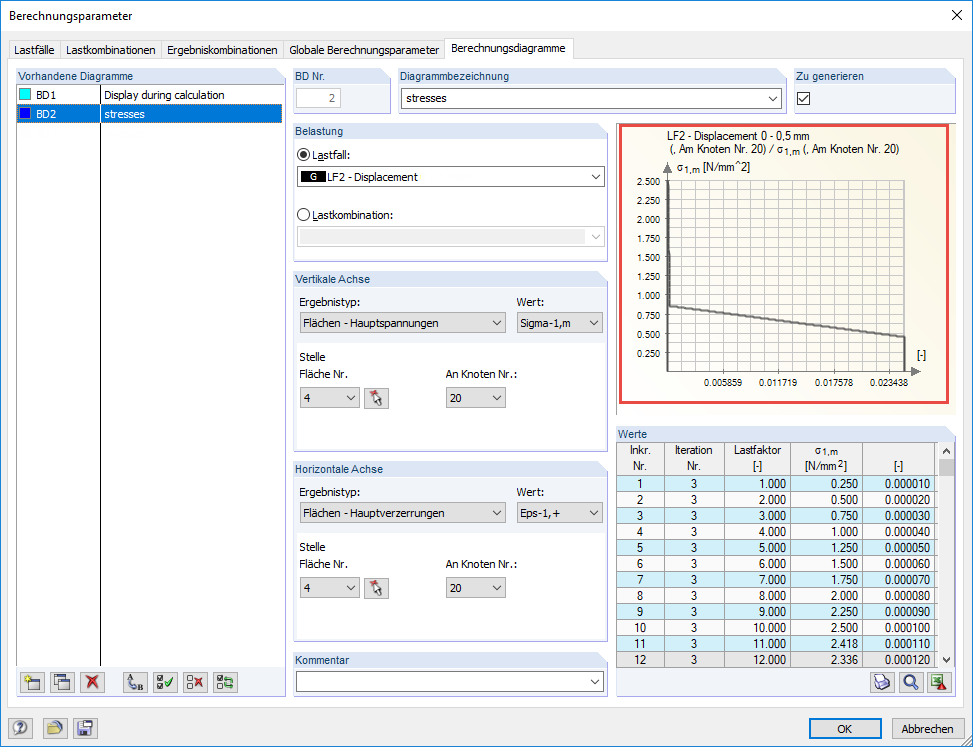Click sigma value cell 2.418
The height and width of the screenshot is (747, 973).
click(827, 643)
